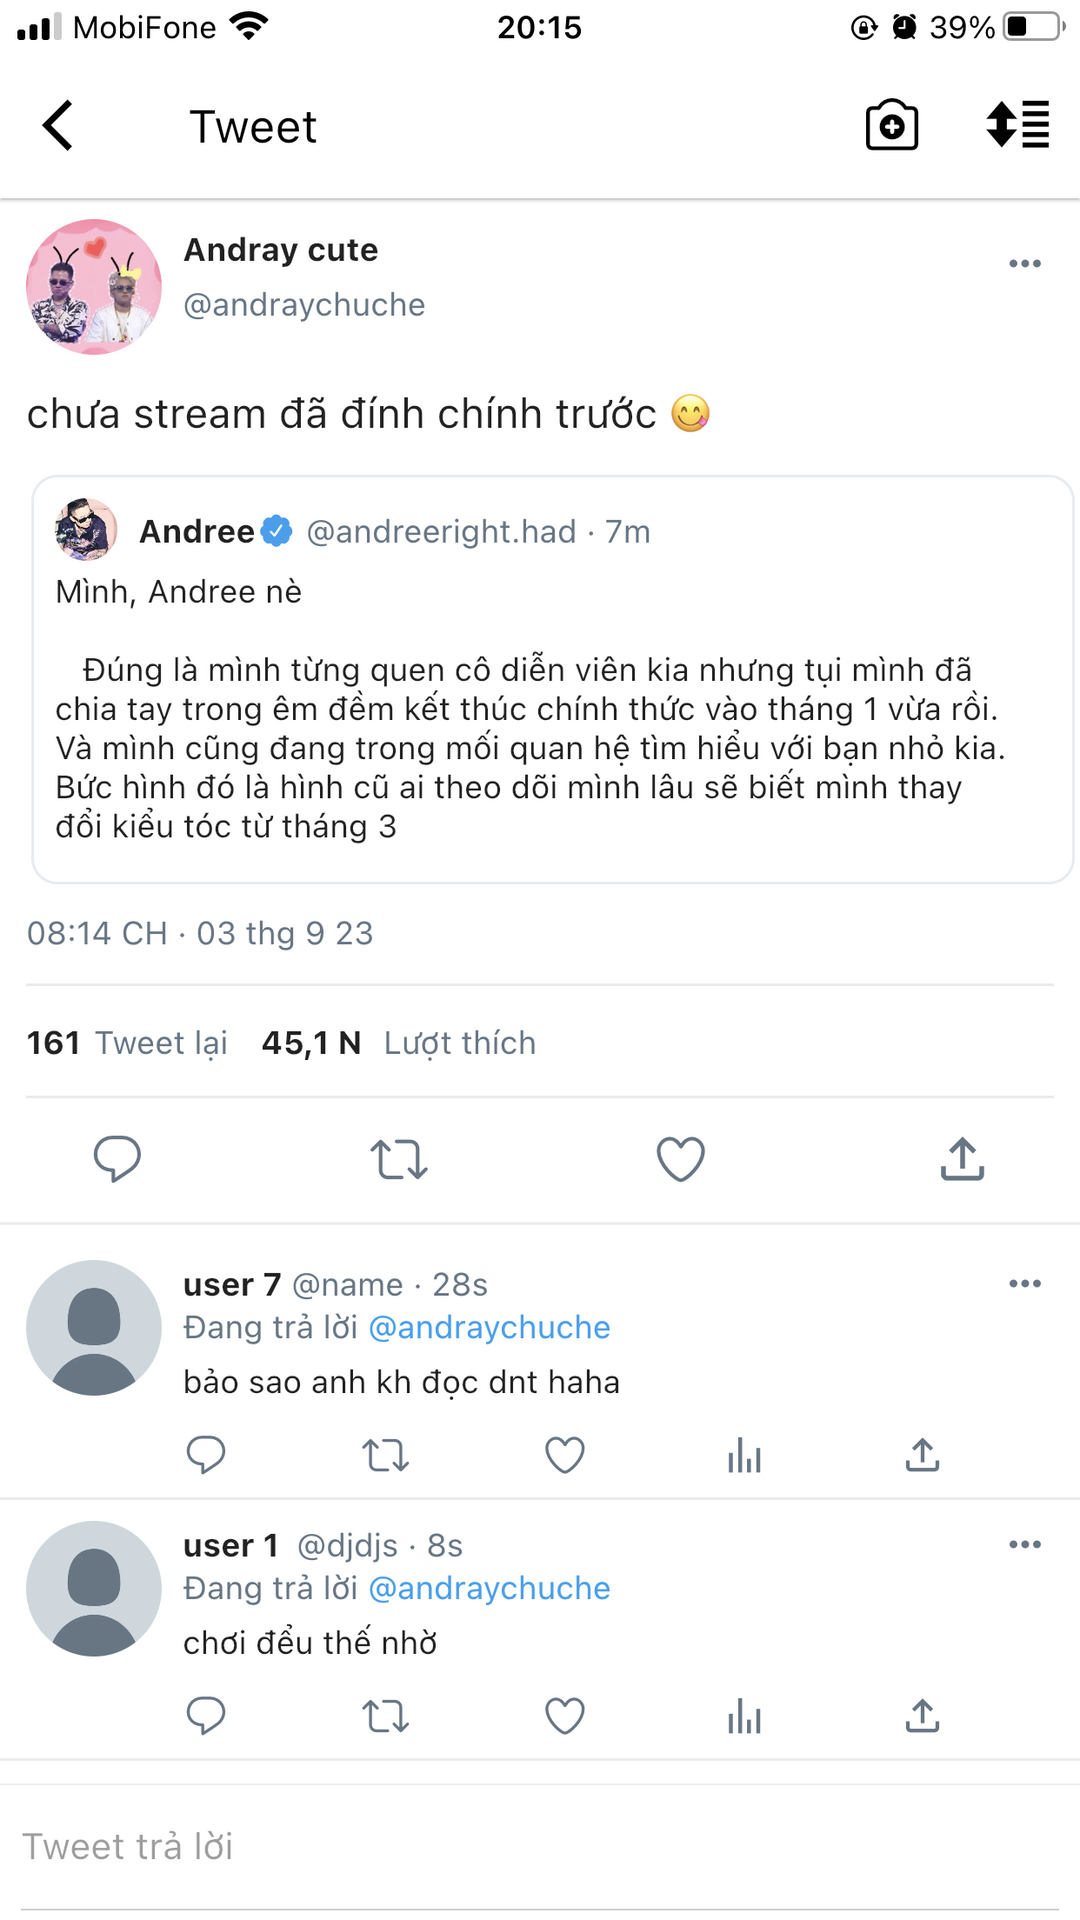Open Andray cute's profile avatar
1080x1920 pixels.
tap(94, 287)
